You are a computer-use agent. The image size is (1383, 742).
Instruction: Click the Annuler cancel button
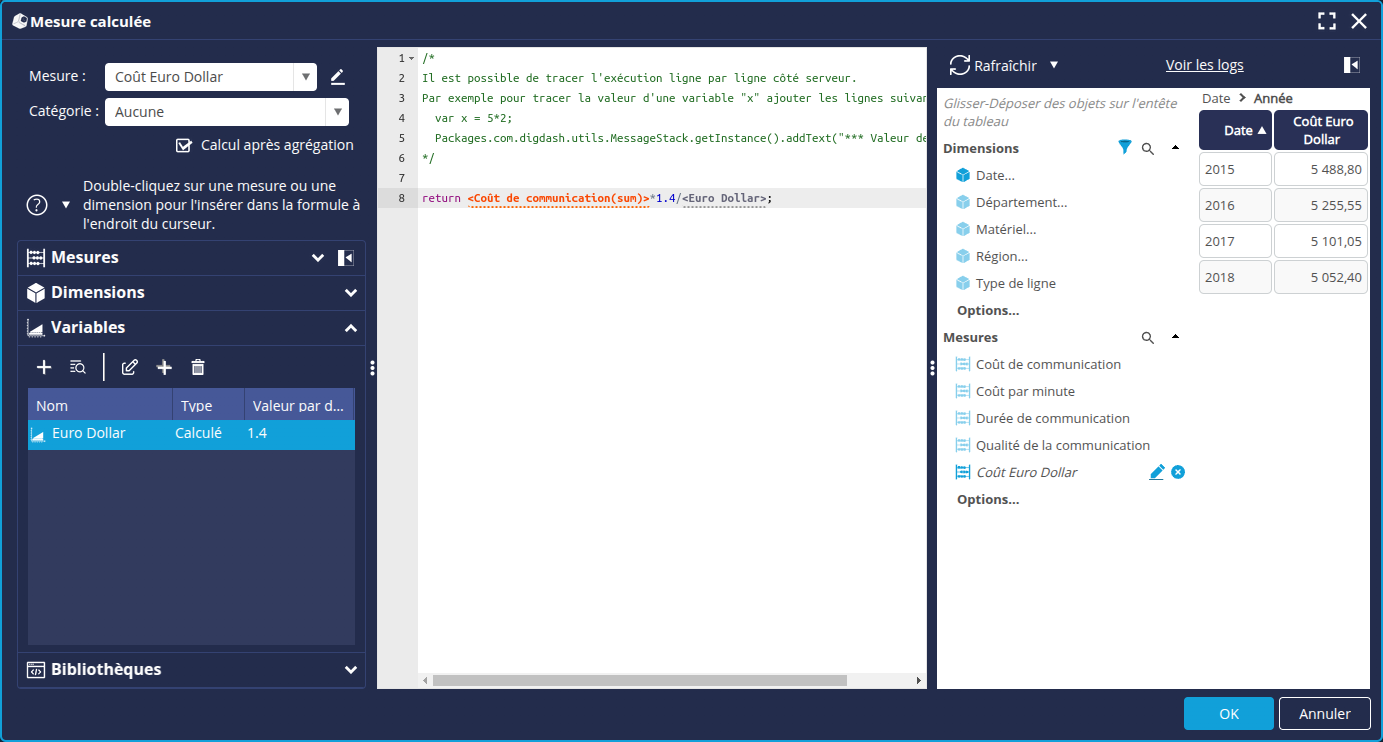[x=1324, y=714]
